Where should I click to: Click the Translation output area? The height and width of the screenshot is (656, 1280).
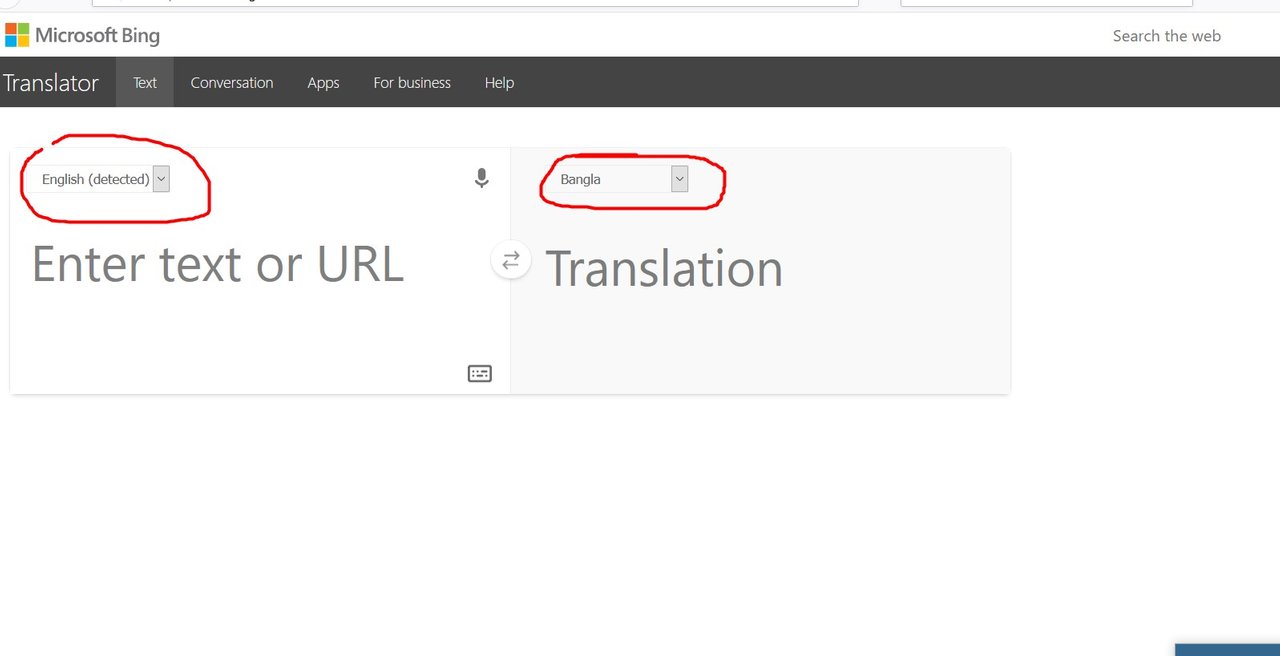click(760, 270)
